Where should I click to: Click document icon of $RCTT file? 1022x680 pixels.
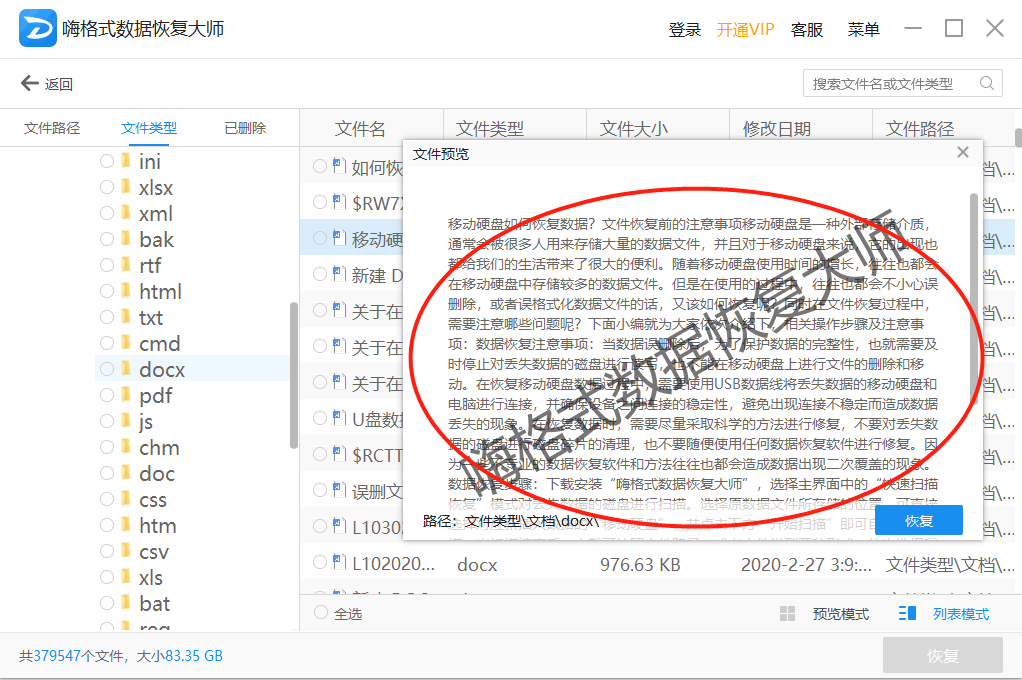[x=339, y=452]
